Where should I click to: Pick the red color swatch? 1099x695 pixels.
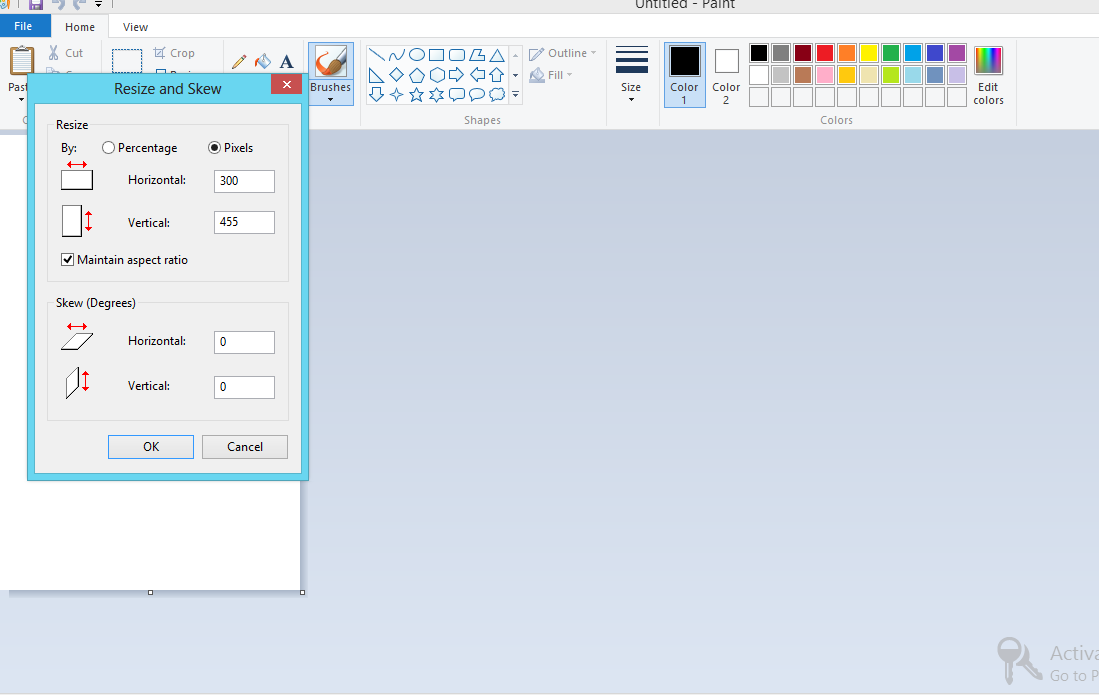[x=825, y=53]
